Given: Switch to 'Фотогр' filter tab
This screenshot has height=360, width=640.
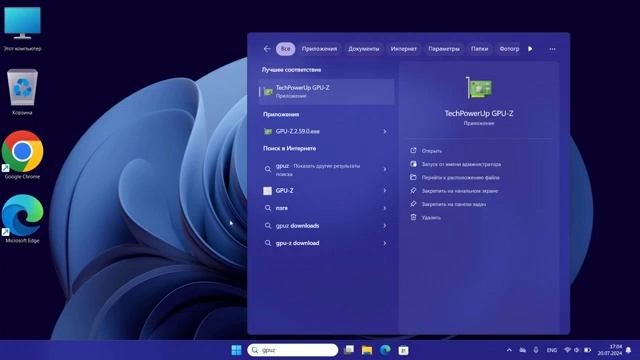Looking at the screenshot, I should 509,49.
